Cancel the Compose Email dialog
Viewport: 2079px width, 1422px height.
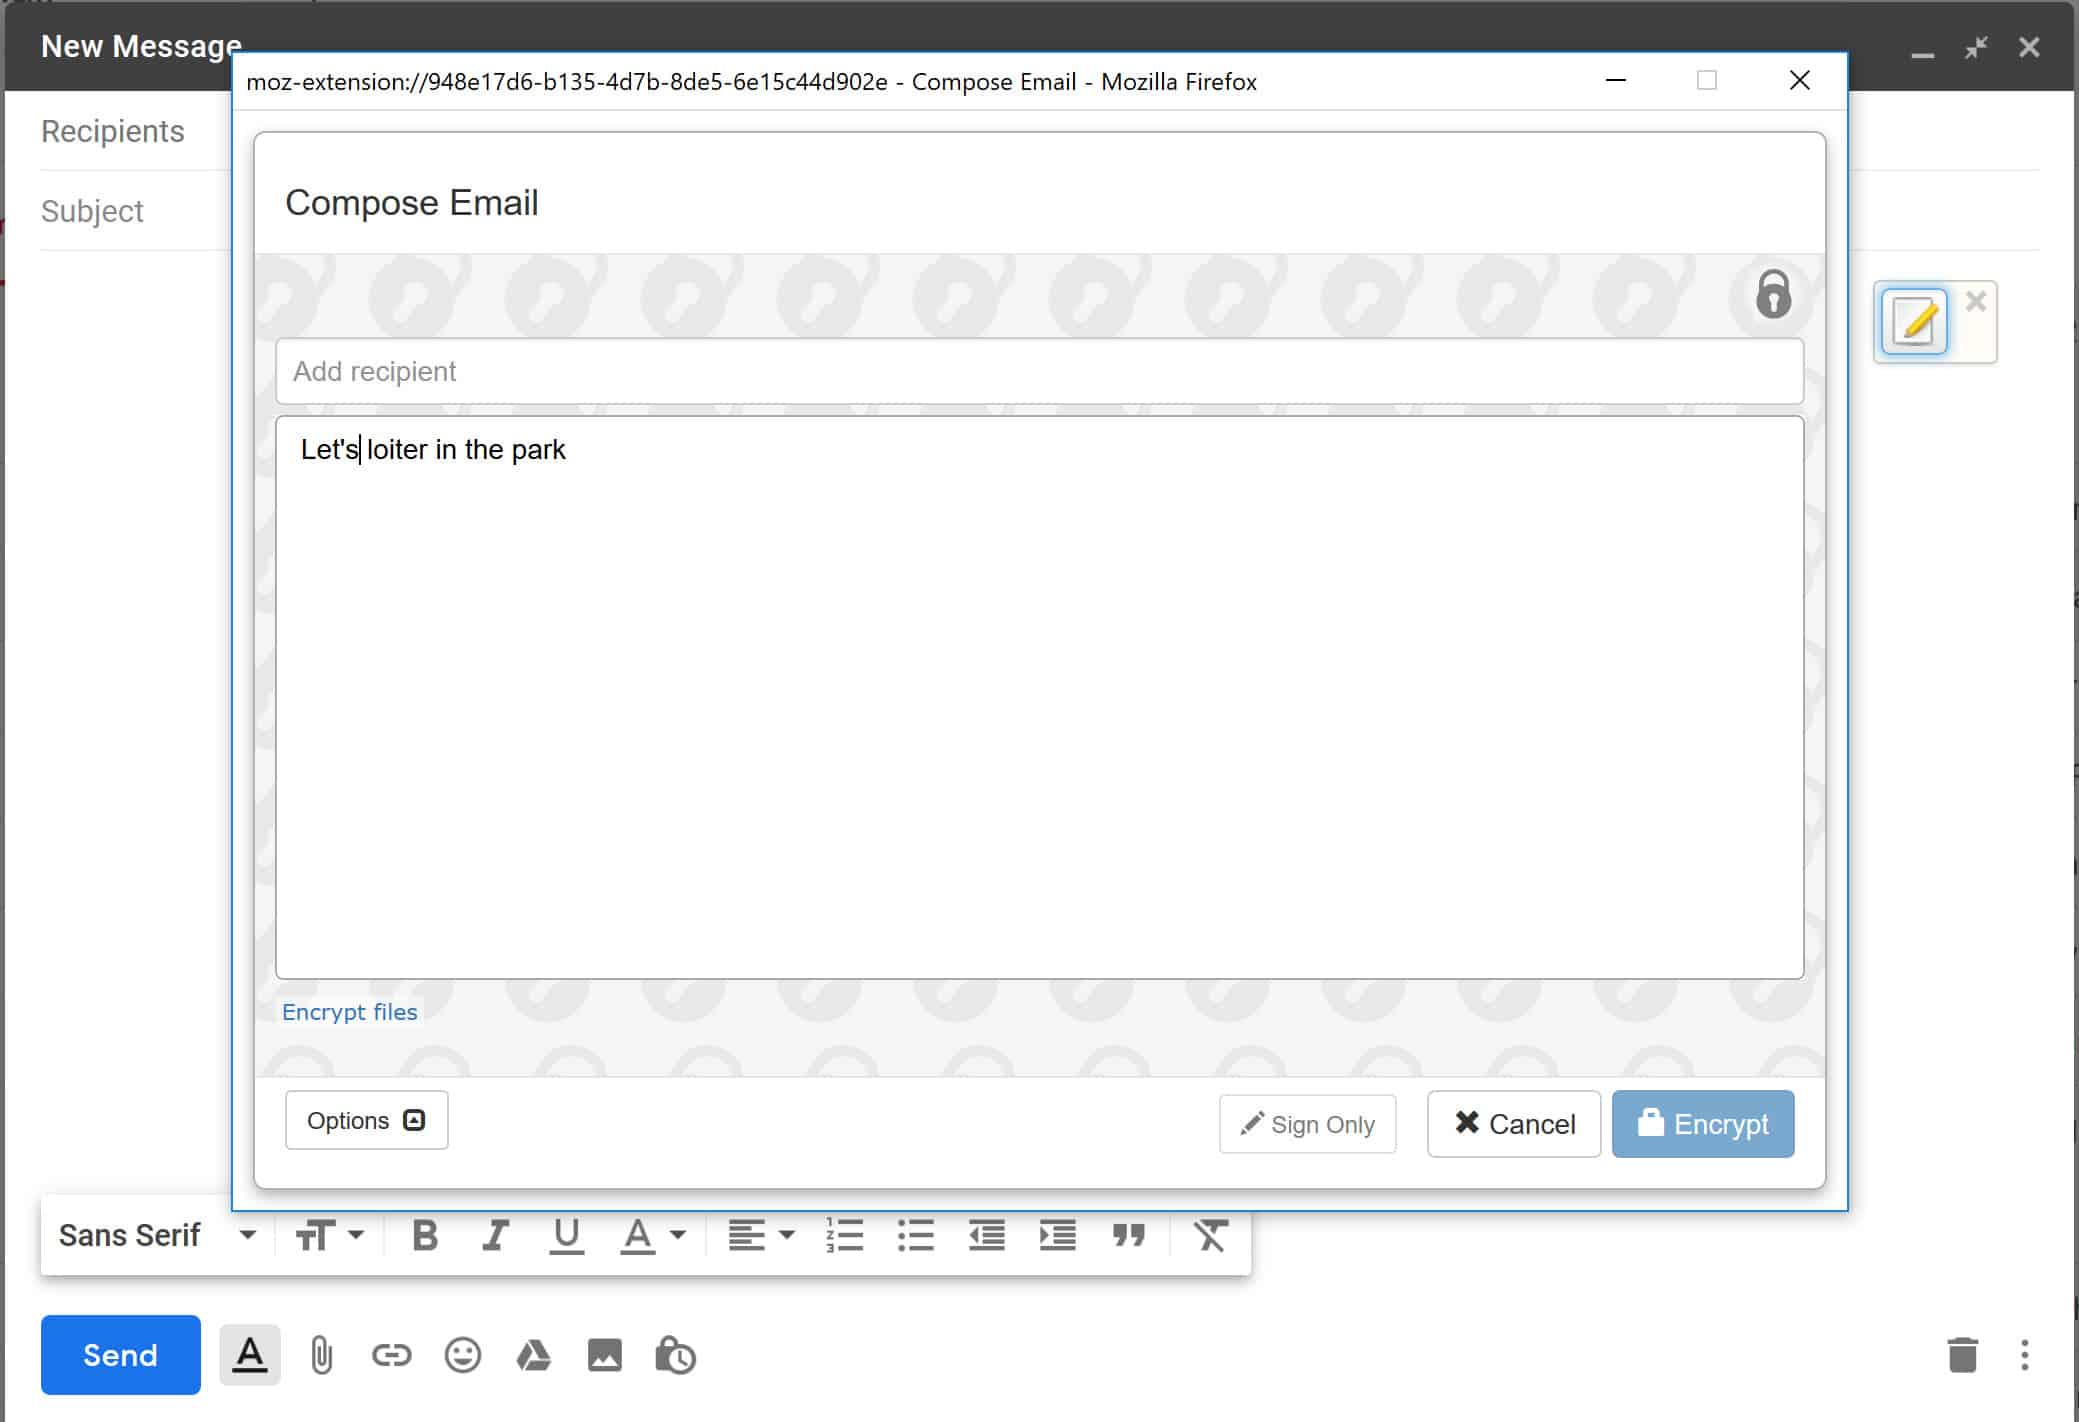[1514, 1124]
